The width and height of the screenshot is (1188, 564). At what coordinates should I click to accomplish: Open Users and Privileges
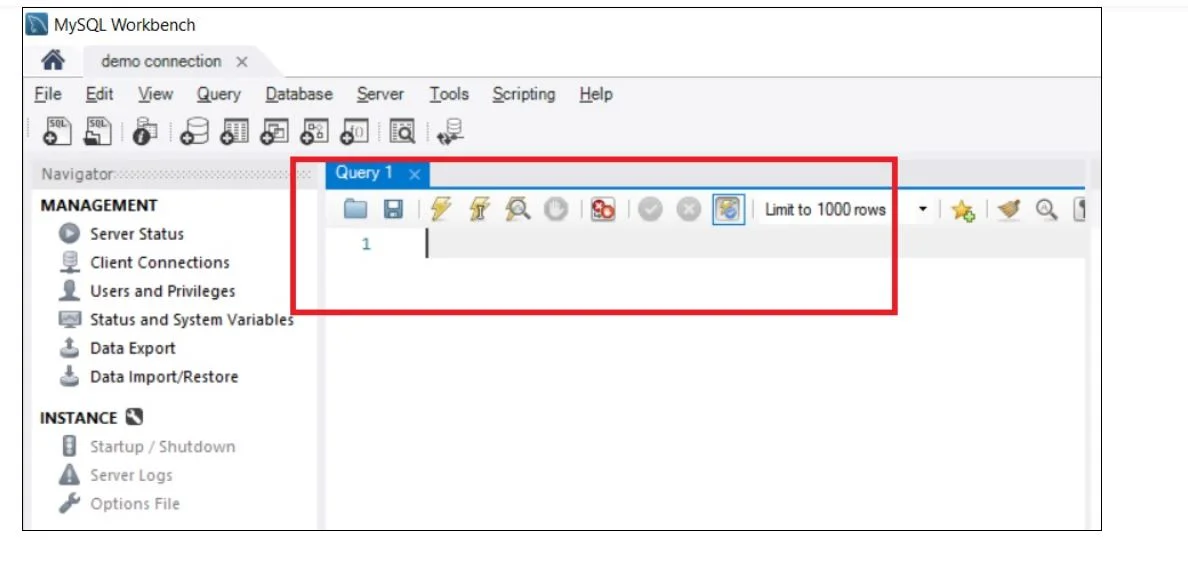tap(162, 291)
